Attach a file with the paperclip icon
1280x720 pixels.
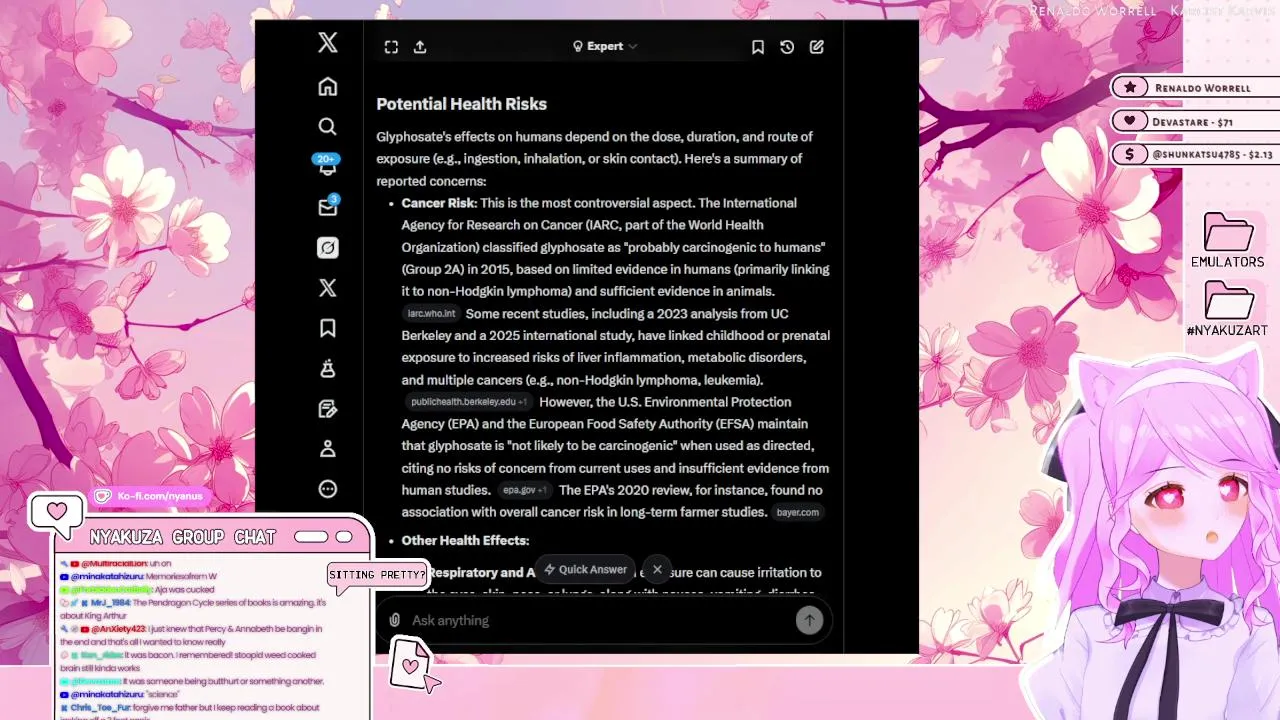[x=395, y=620]
